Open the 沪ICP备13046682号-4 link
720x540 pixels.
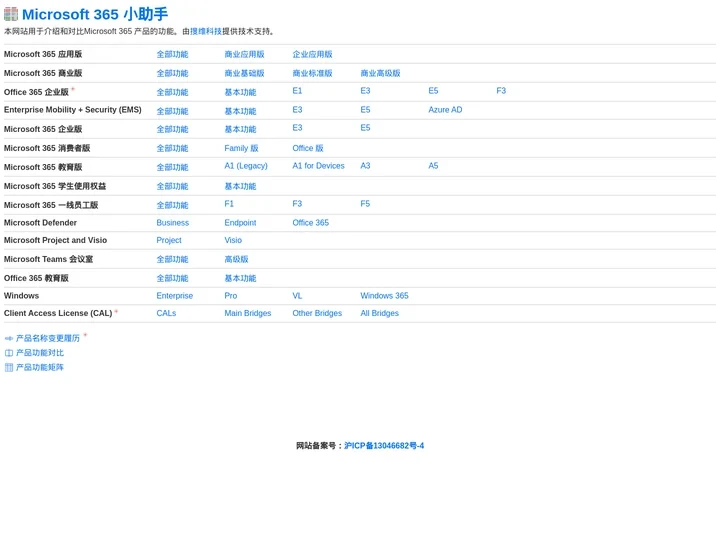pyautogui.click(x=384, y=446)
